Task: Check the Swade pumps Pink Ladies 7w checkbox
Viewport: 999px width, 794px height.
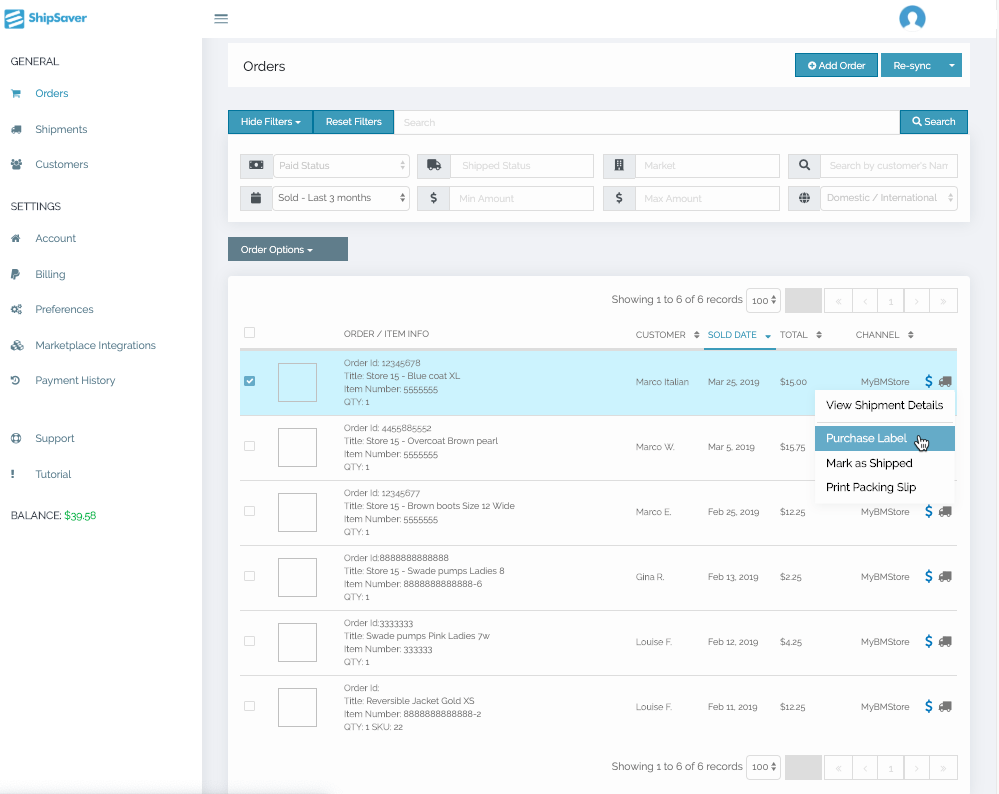Action: (x=250, y=641)
